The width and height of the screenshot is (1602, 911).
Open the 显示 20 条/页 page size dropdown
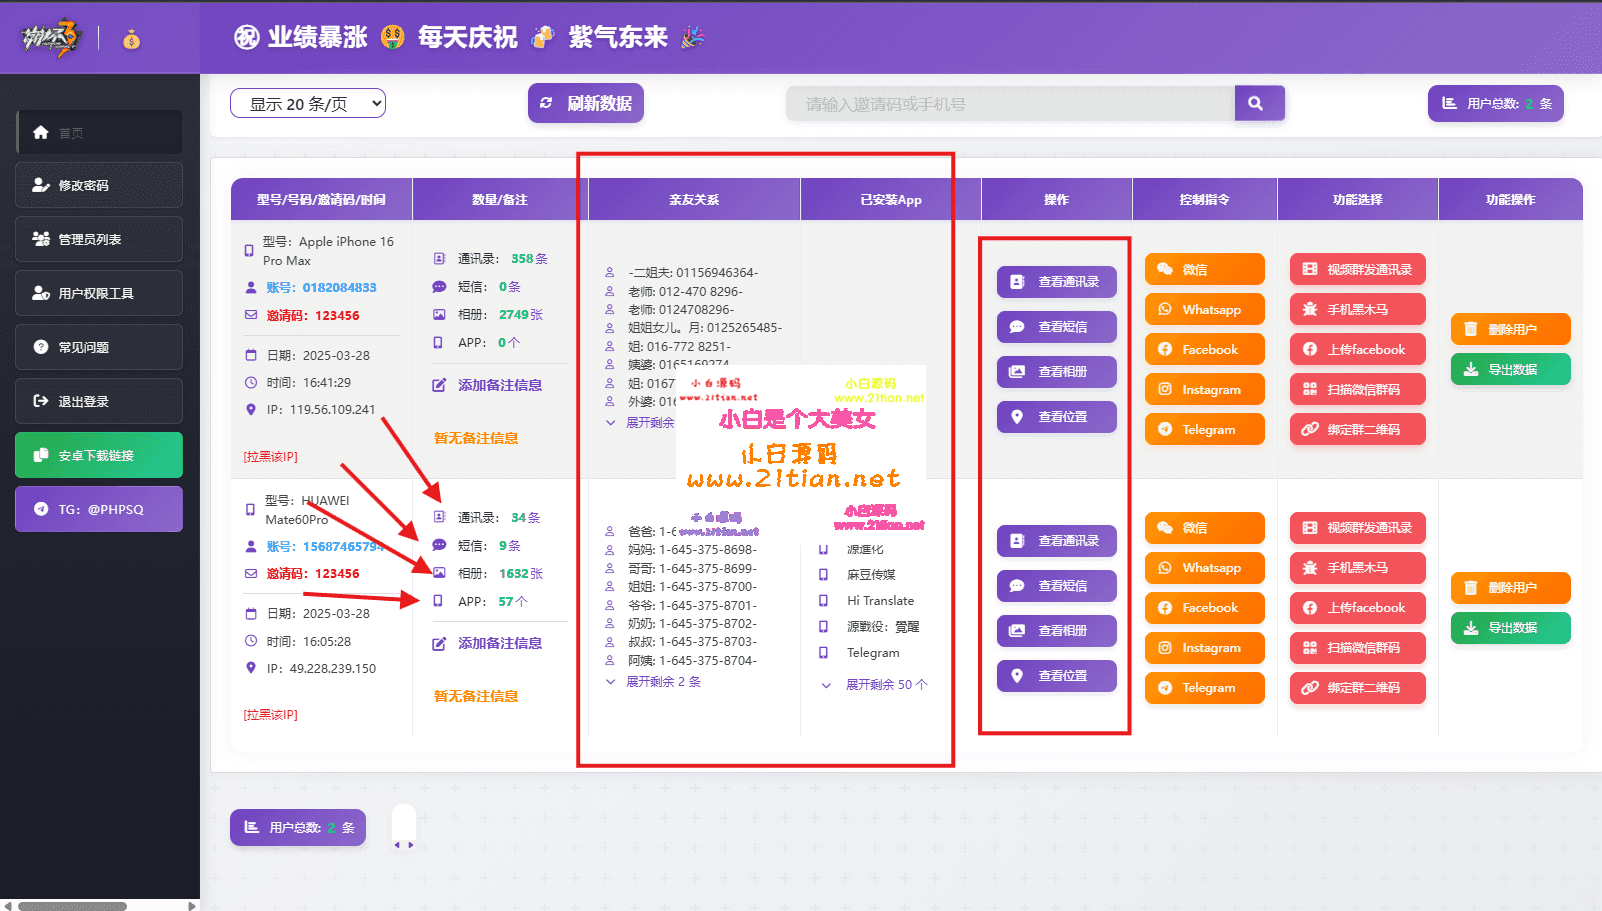(307, 104)
